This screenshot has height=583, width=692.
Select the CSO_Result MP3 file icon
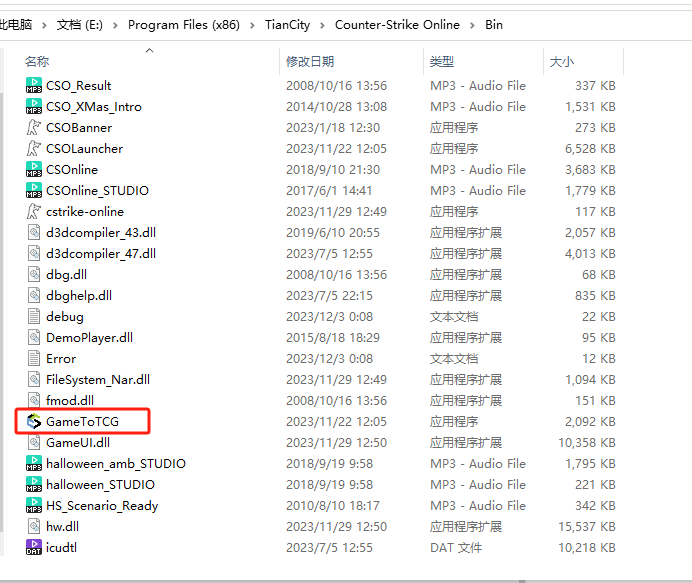pyautogui.click(x=34, y=85)
